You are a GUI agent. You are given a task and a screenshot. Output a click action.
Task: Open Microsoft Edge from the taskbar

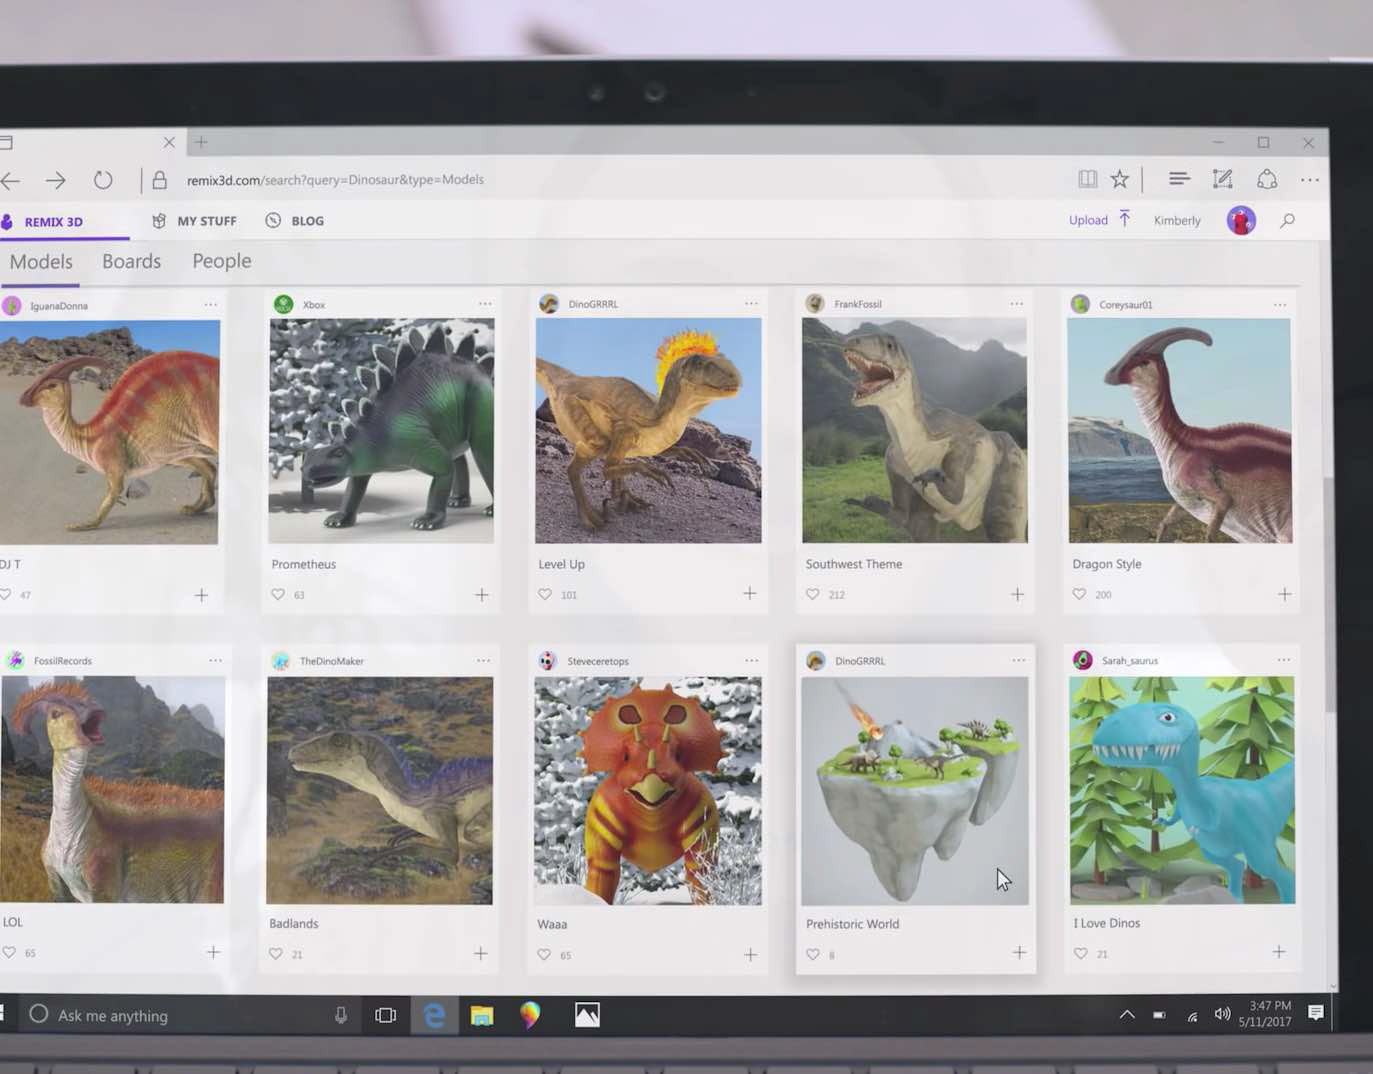coord(434,1015)
